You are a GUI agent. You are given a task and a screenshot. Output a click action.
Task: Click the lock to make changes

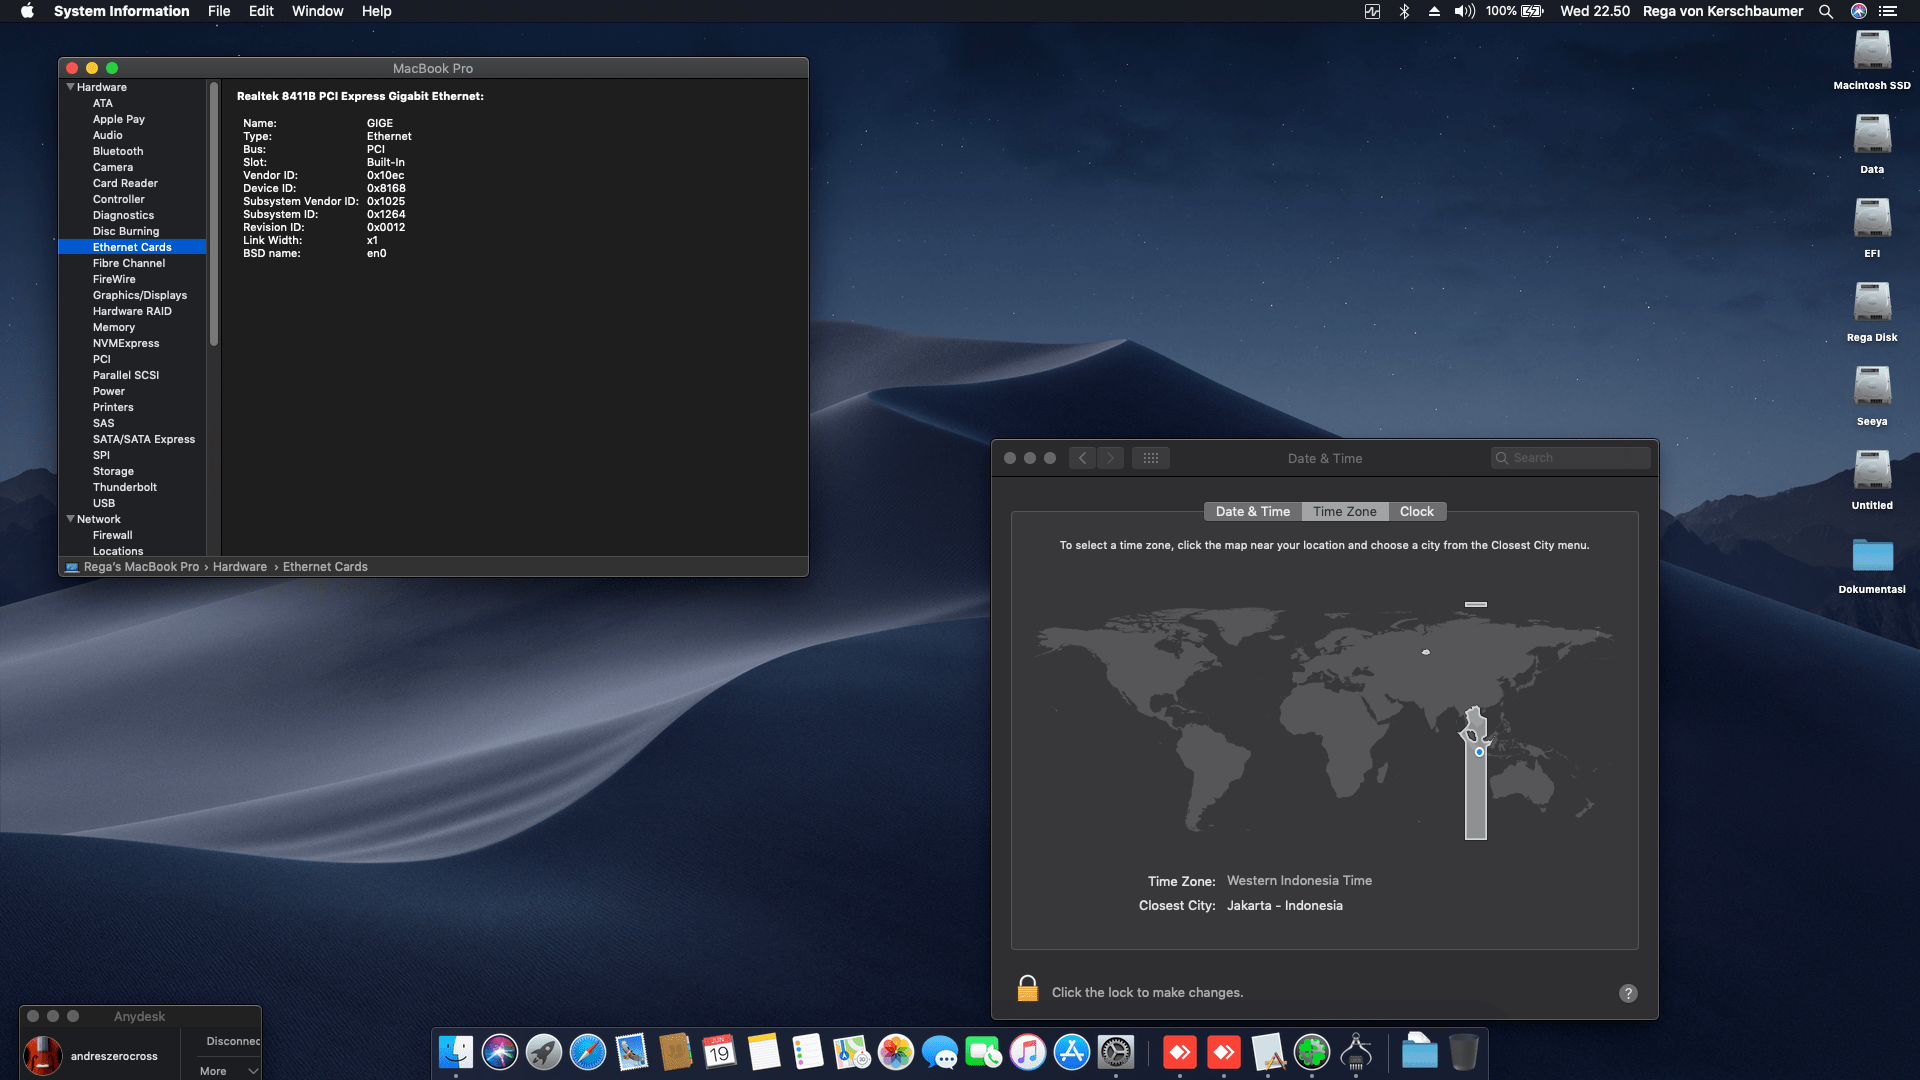pos(1027,988)
